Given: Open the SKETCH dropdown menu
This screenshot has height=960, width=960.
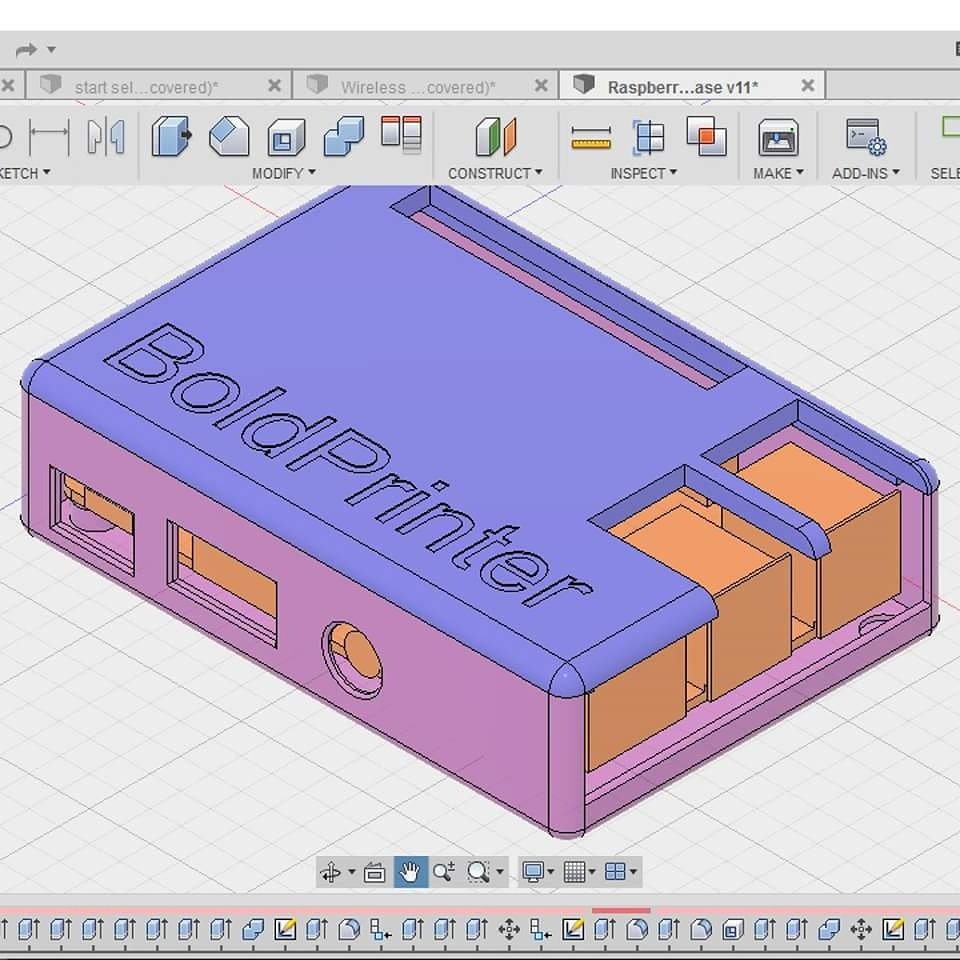Looking at the screenshot, I should click(24, 173).
